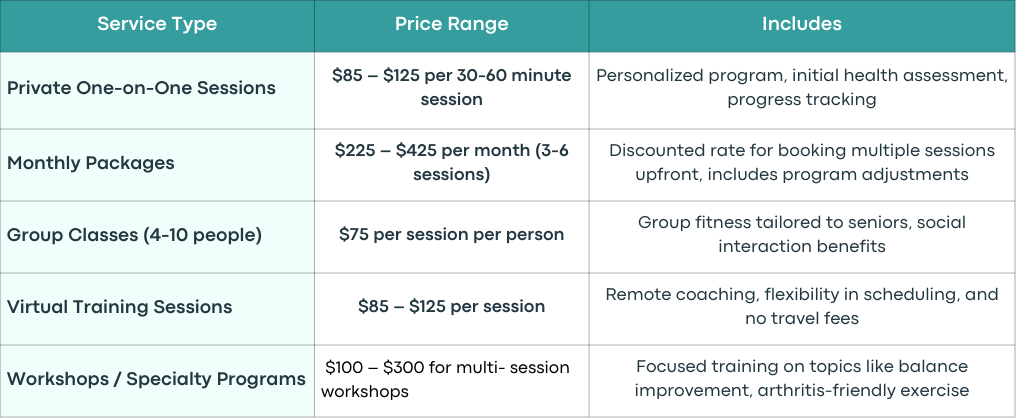Click the Virtual Training Sessions label
The width and height of the screenshot is (1016, 418).
click(x=119, y=307)
